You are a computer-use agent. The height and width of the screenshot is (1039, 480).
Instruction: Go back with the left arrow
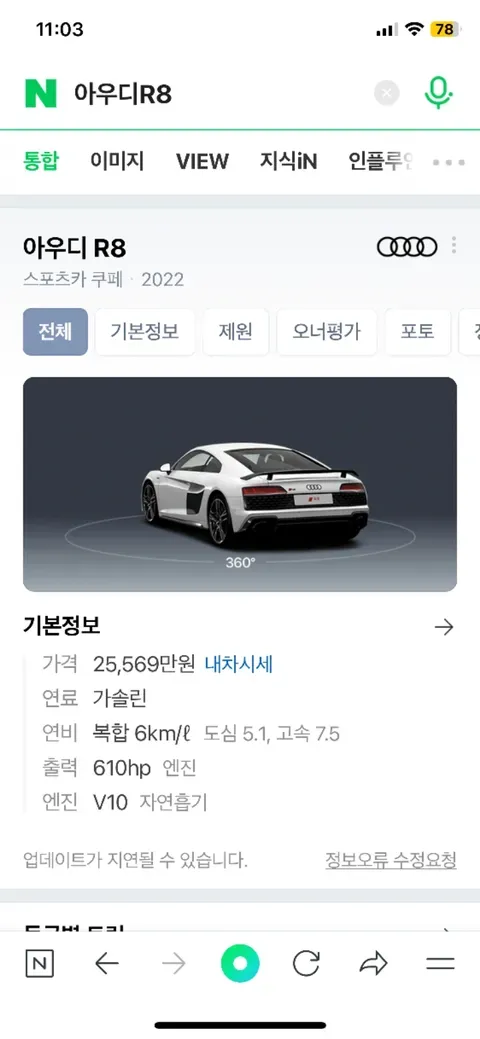(x=107, y=964)
